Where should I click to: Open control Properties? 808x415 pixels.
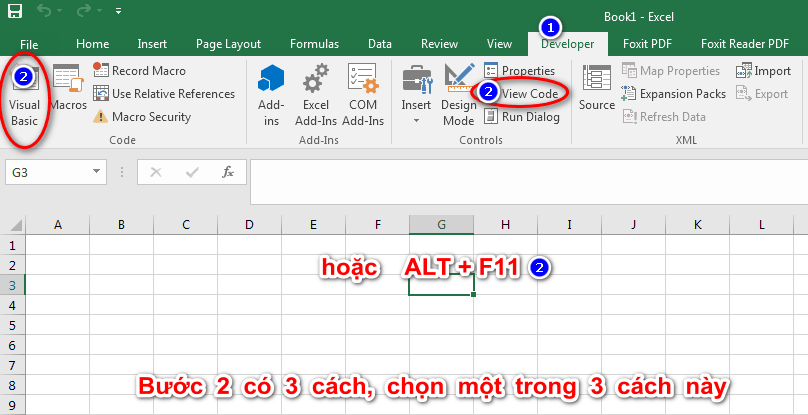click(x=519, y=71)
